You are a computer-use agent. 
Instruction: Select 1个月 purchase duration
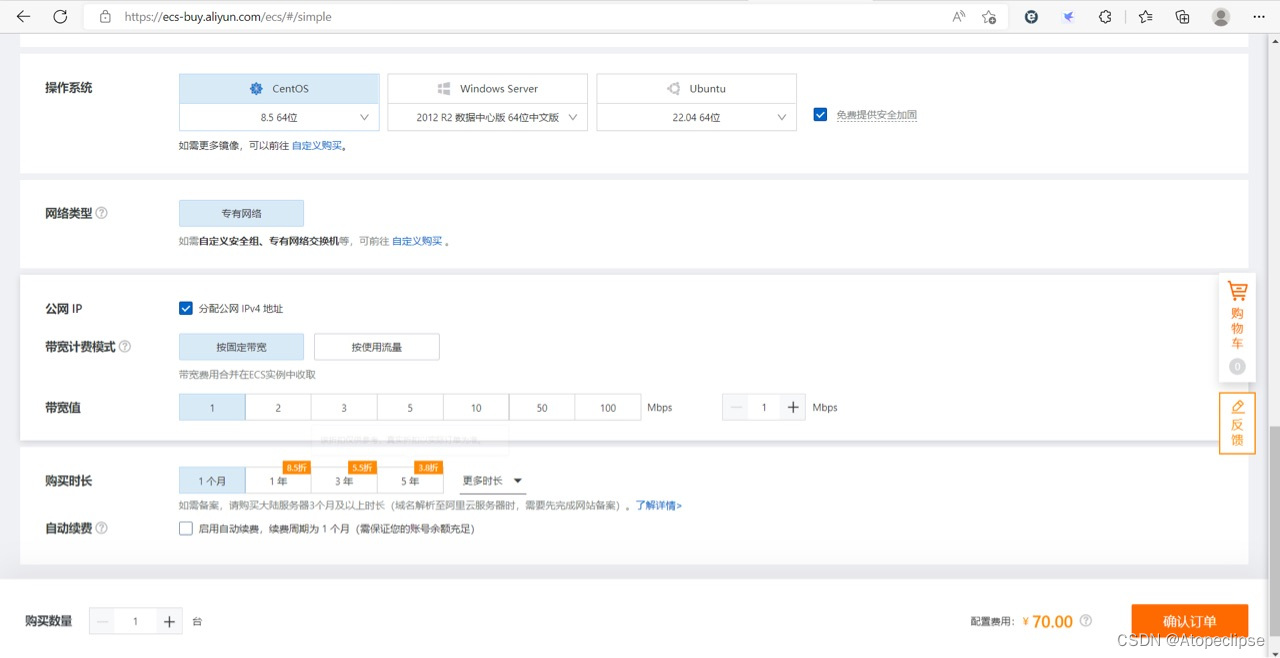point(212,481)
